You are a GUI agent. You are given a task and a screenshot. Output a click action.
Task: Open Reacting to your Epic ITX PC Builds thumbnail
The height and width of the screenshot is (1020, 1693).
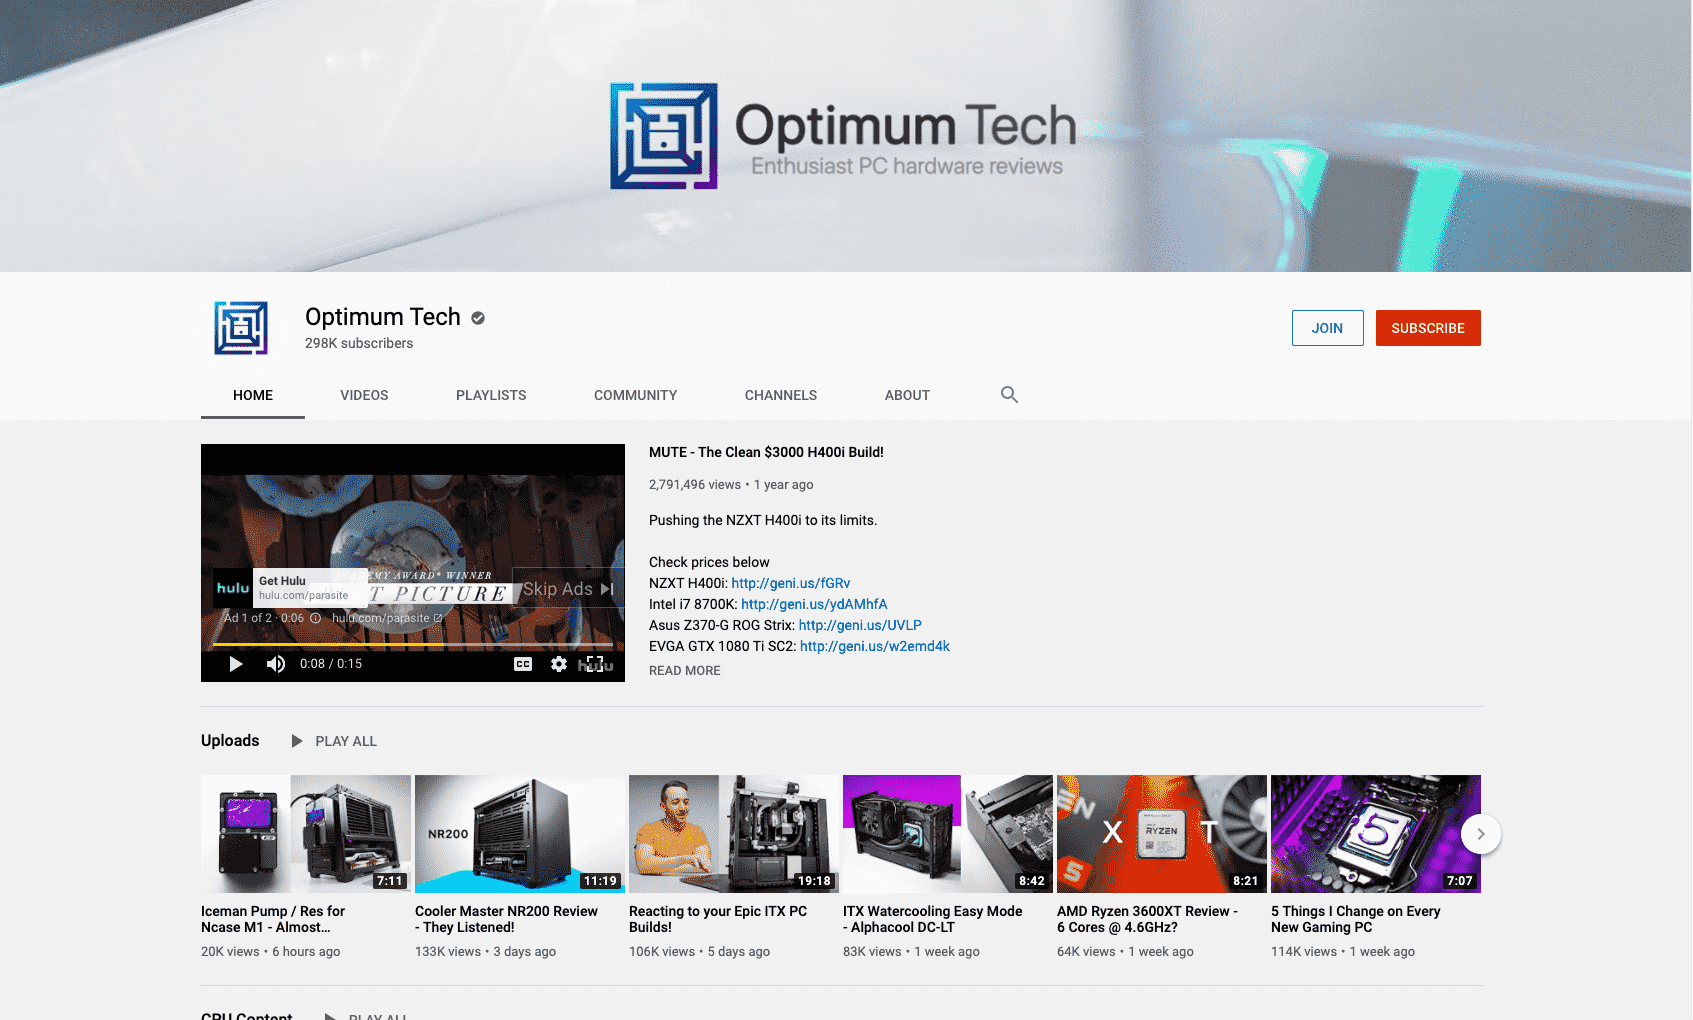[x=734, y=834]
